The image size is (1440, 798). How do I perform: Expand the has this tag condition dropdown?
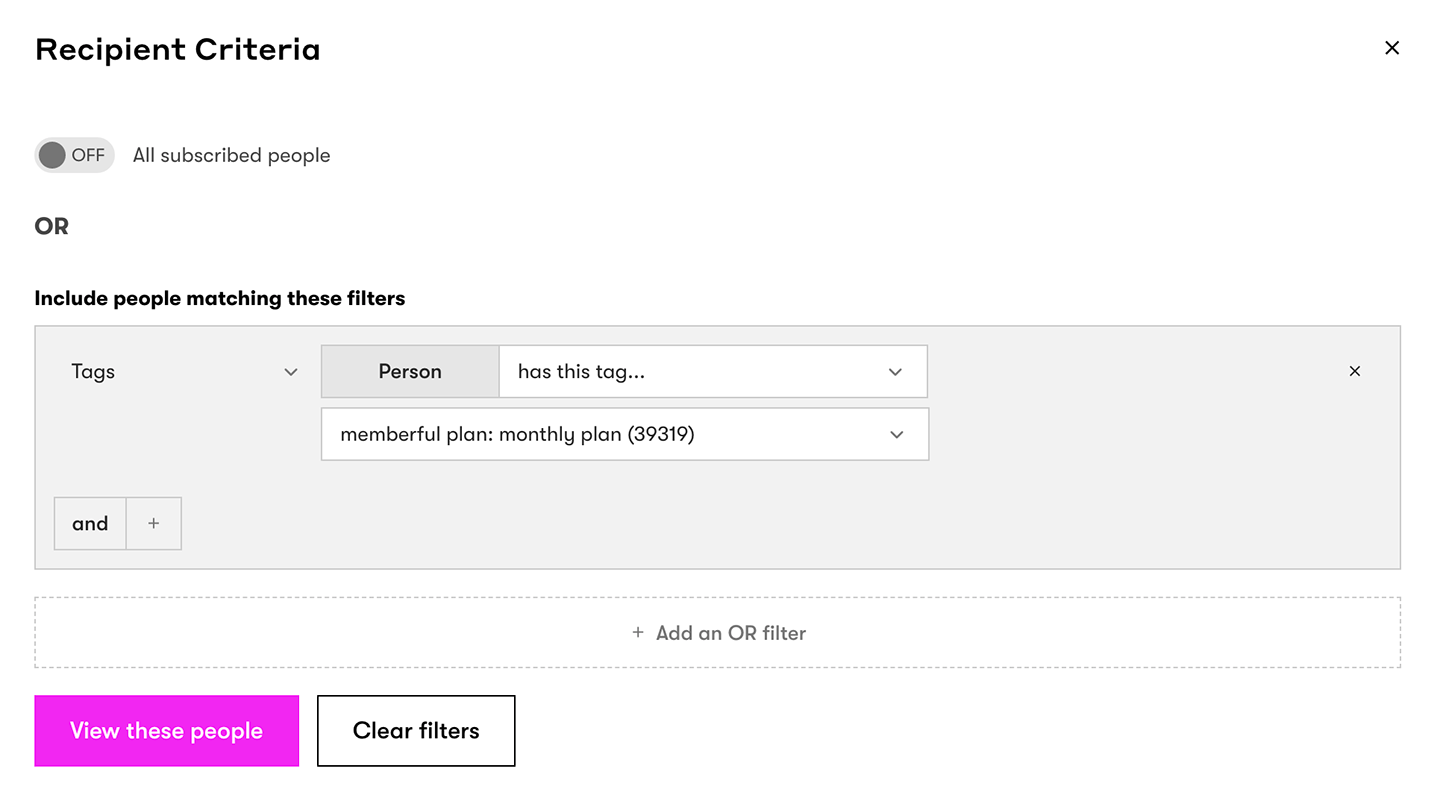[x=713, y=371]
